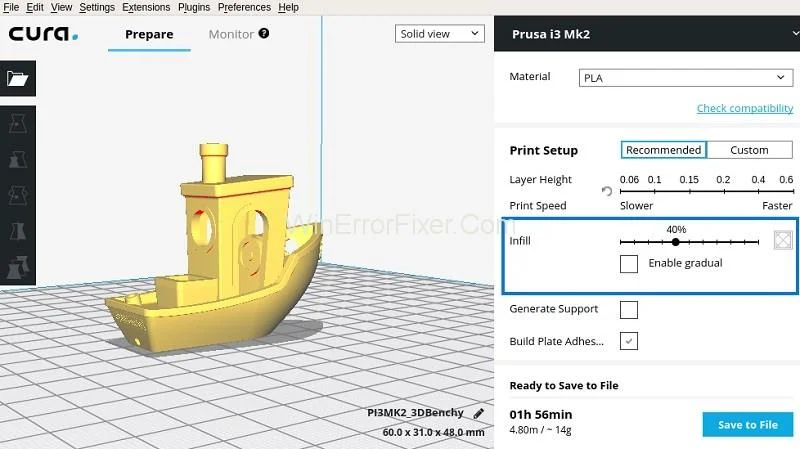Select the Move tool icon
Image resolution: width=800 pixels, height=449 pixels.
(18, 124)
